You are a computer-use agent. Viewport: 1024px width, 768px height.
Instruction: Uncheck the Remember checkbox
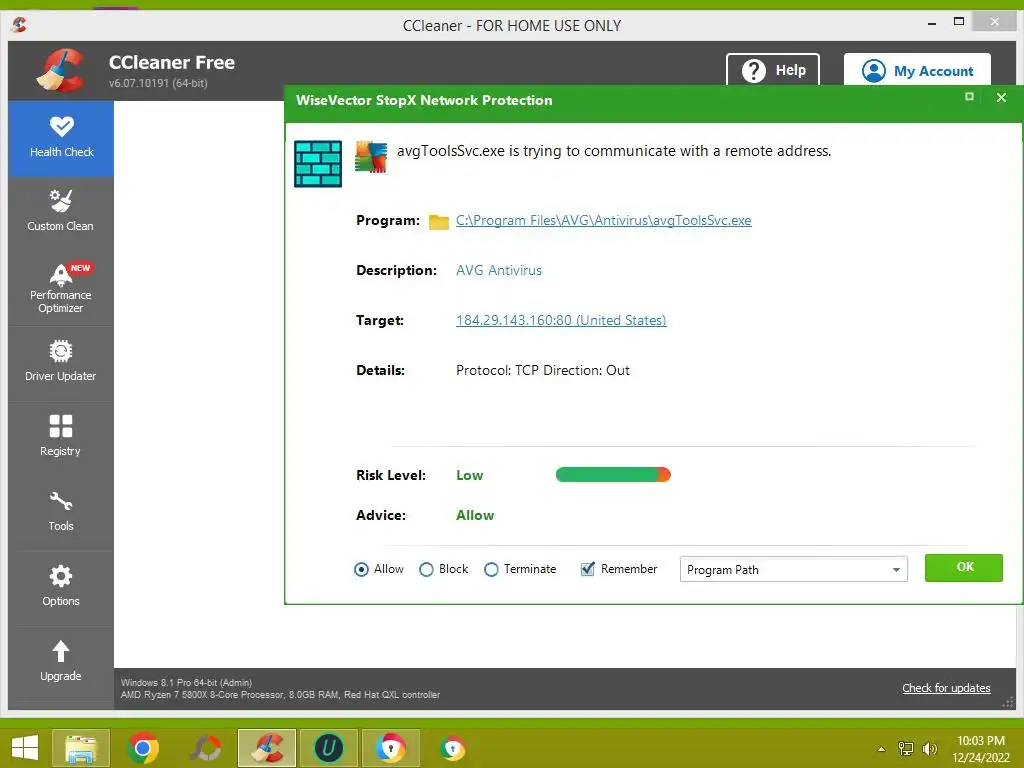pos(588,569)
